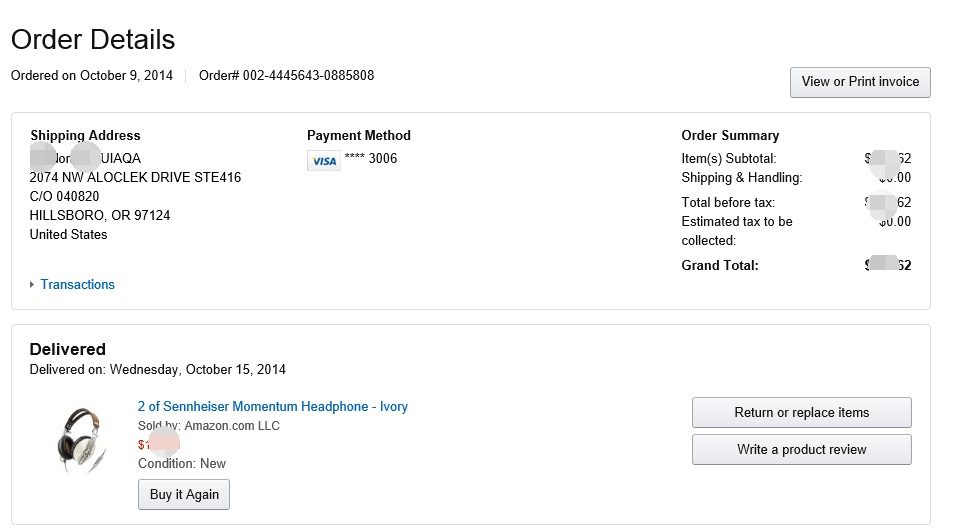Expand the Transactions disclosure triangle
959x529 pixels.
(32, 285)
